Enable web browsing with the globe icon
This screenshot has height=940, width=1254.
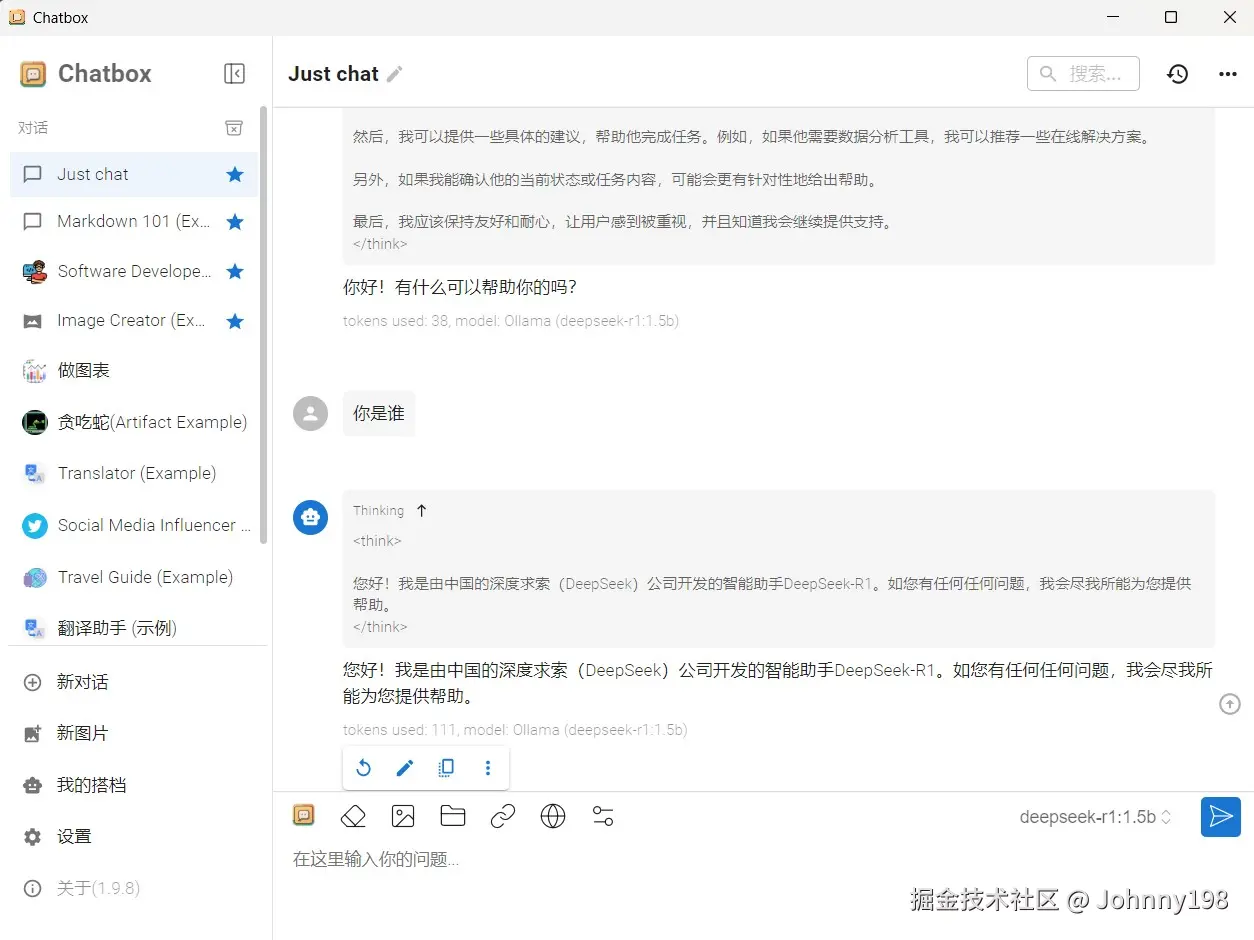[553, 816]
